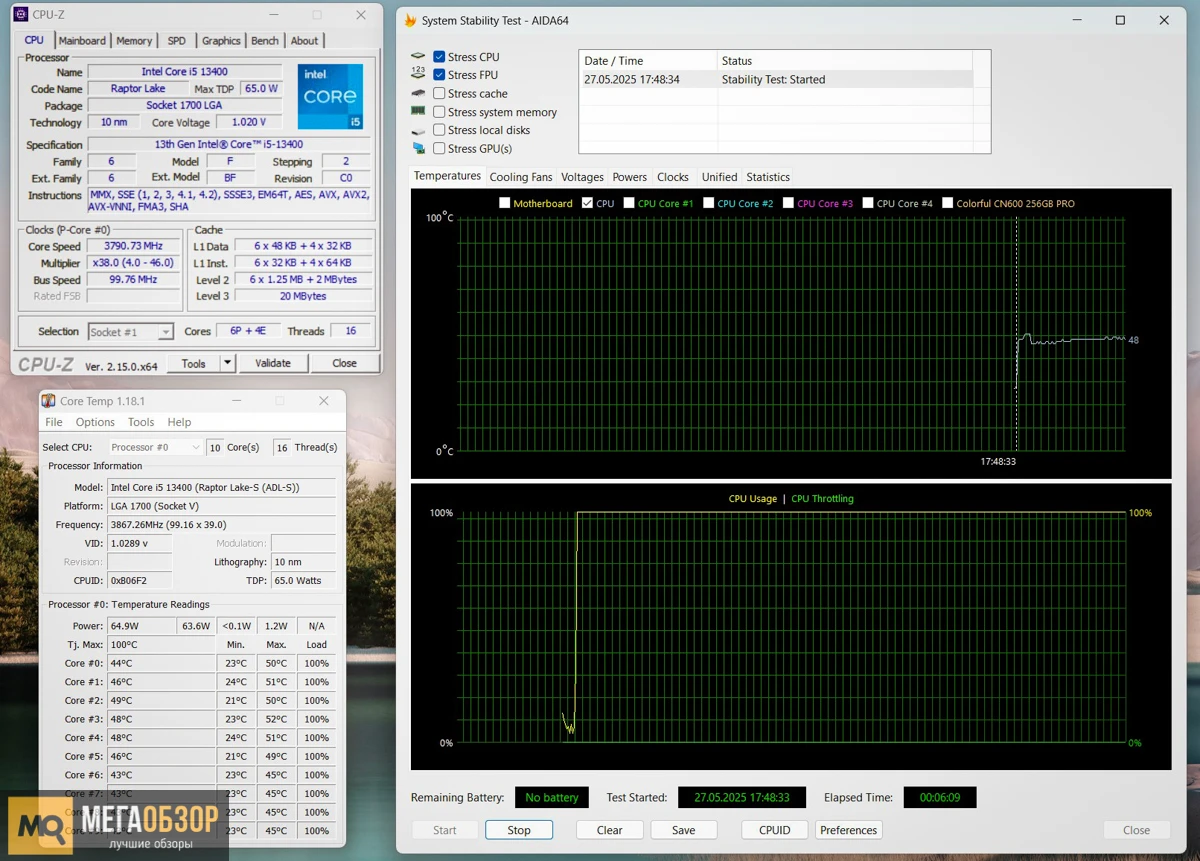This screenshot has height=861, width=1200.
Task: Switch to the Cooling Fans tab
Action: pos(521,177)
